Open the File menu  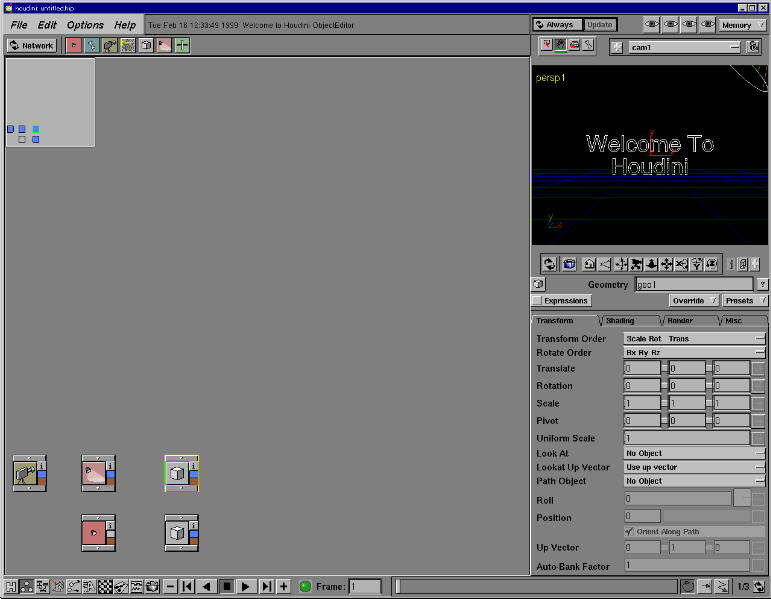click(19, 25)
